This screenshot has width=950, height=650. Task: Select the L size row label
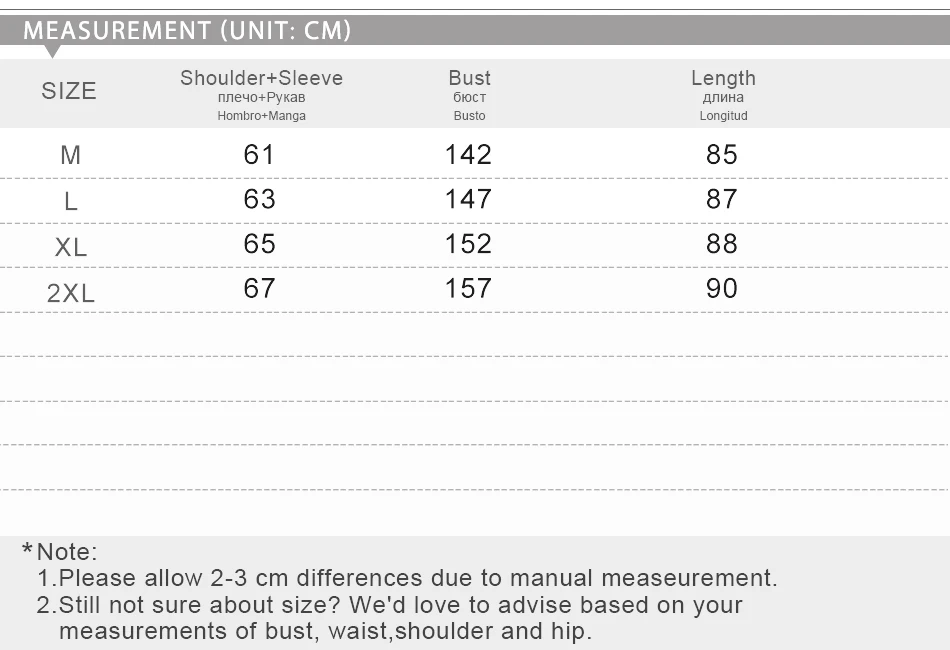pos(71,201)
